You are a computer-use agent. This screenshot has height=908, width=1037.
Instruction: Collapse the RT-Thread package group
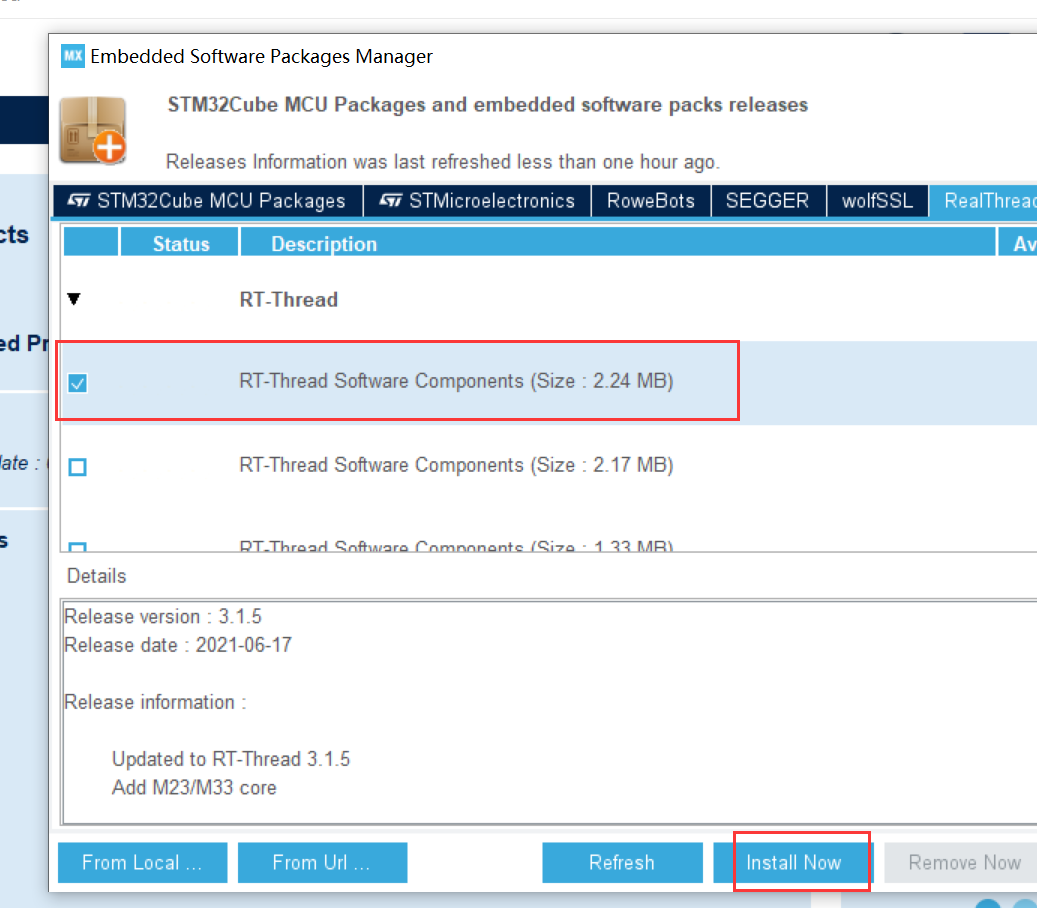pos(73,298)
